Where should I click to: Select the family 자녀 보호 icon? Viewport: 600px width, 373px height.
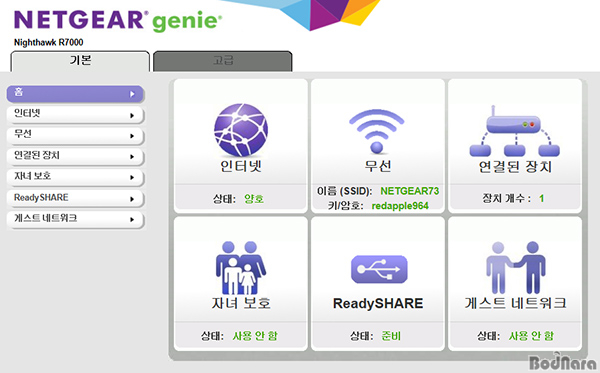pos(241,268)
